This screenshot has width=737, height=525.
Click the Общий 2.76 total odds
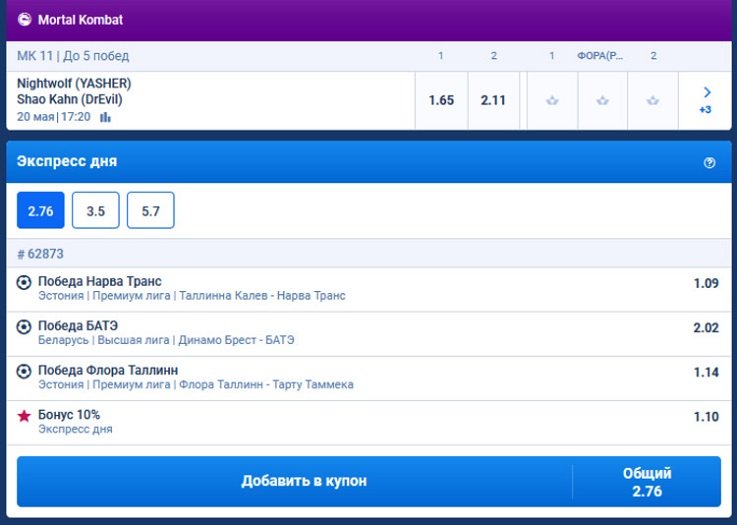click(647, 482)
